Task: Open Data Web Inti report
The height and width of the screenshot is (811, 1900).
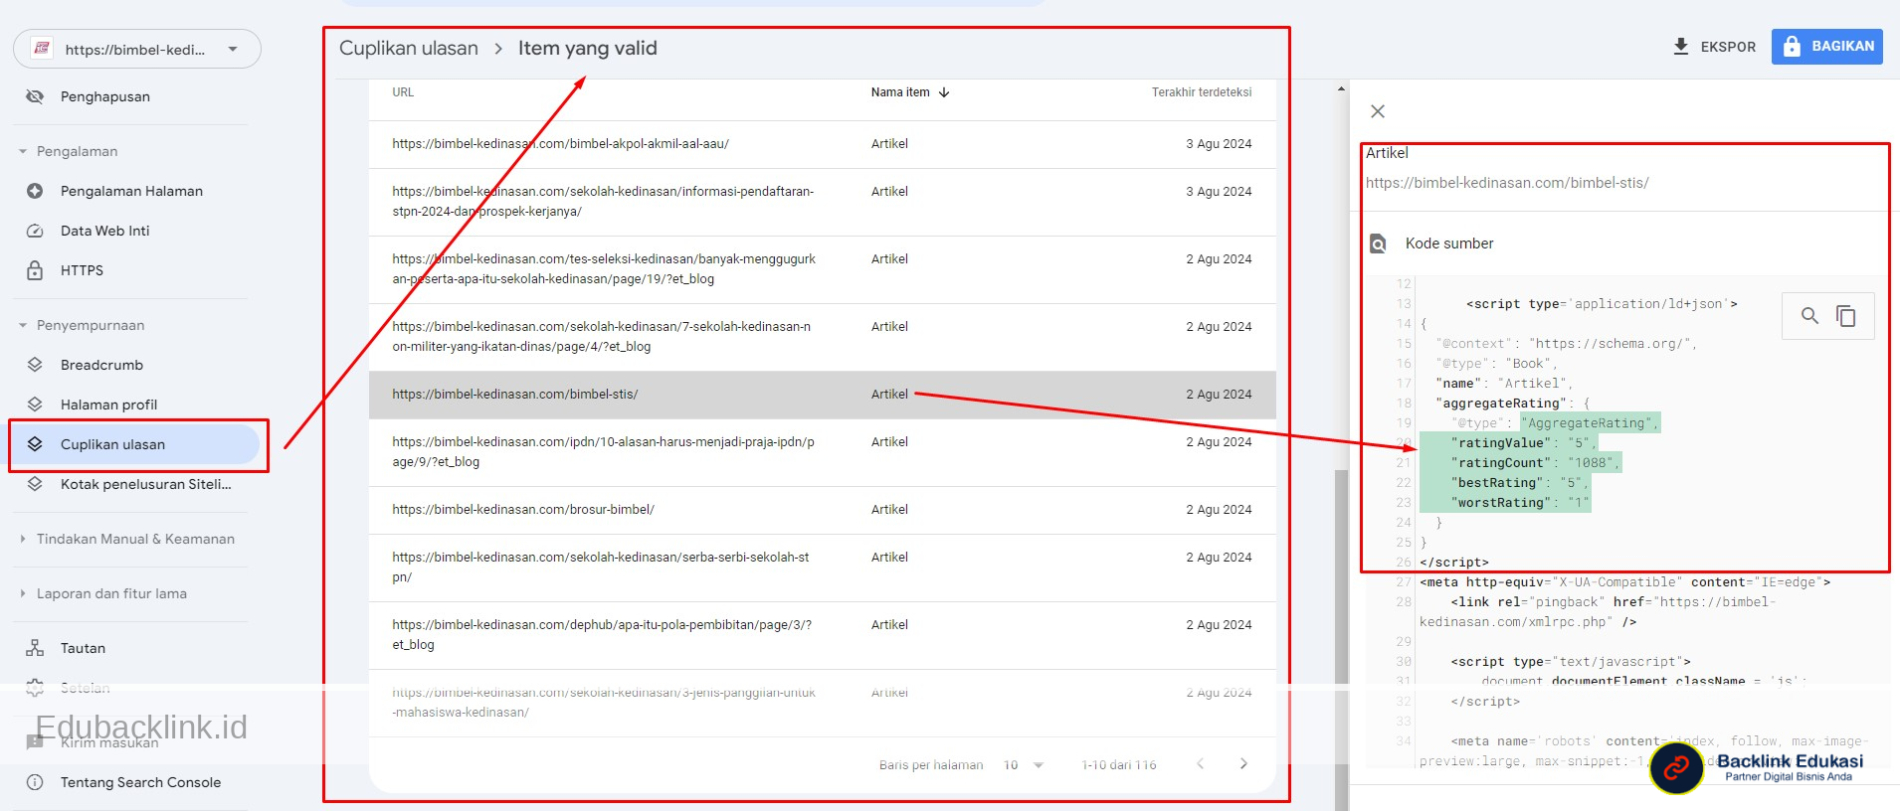Action: coord(104,231)
